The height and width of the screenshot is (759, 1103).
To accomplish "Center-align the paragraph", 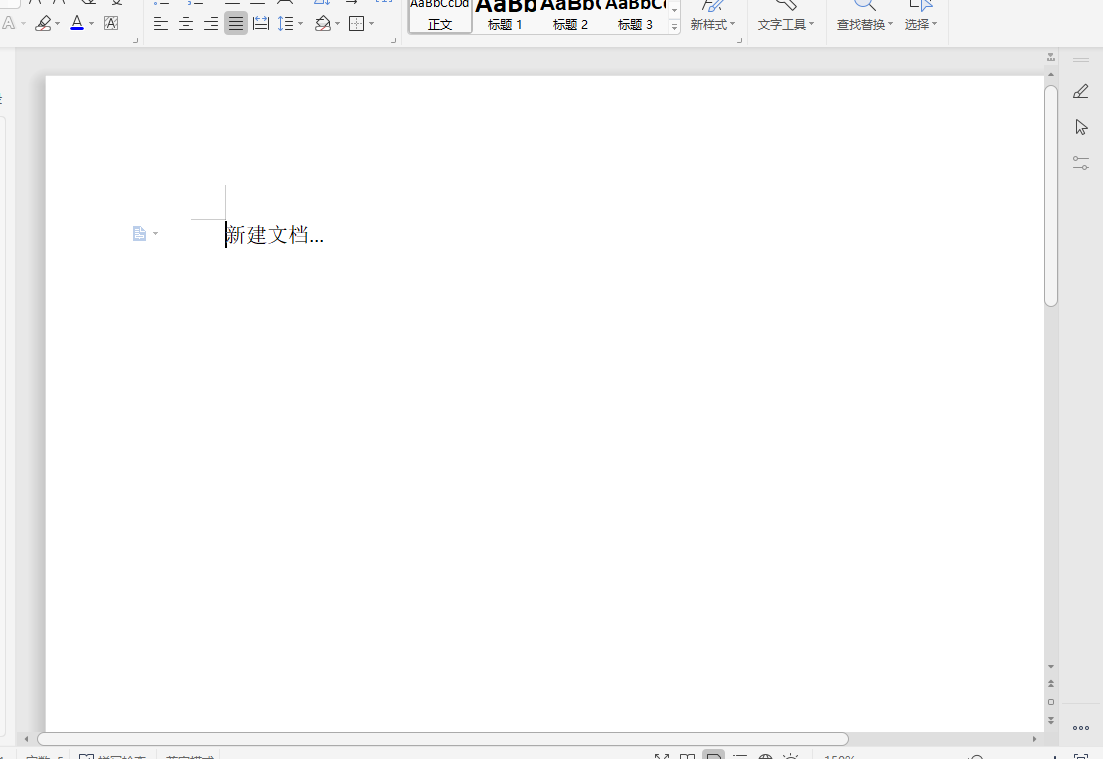I will pos(186,24).
